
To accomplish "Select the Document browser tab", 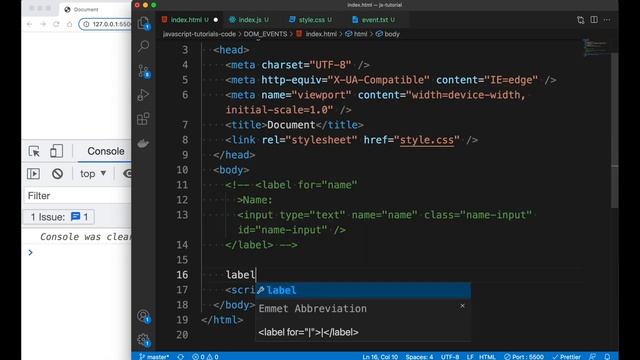I will point(86,9).
